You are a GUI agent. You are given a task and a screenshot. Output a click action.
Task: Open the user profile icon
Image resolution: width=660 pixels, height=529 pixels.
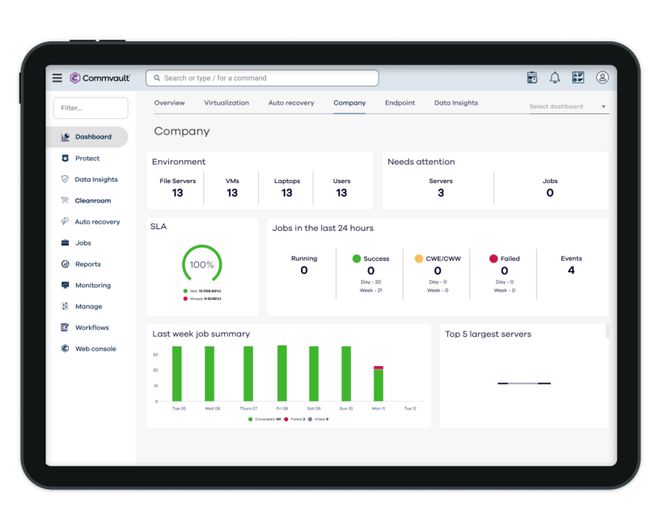point(602,78)
